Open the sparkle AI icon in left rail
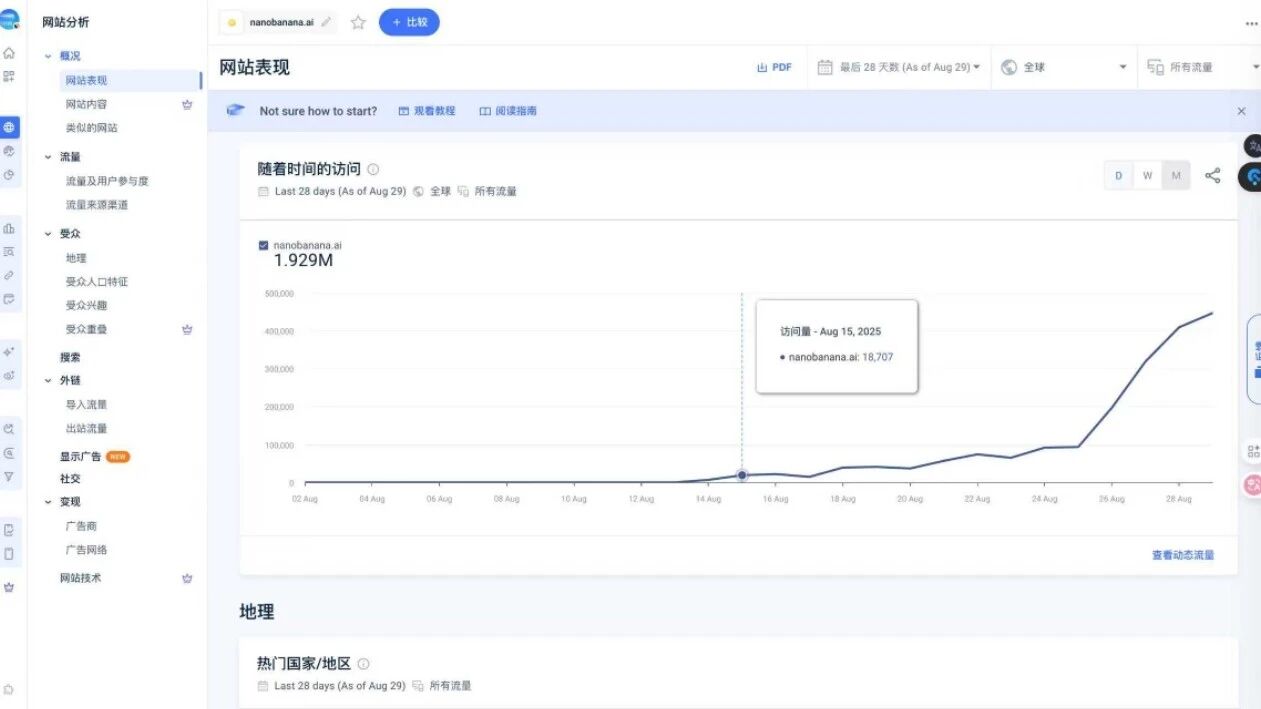This screenshot has width=1261, height=709. tap(9, 351)
